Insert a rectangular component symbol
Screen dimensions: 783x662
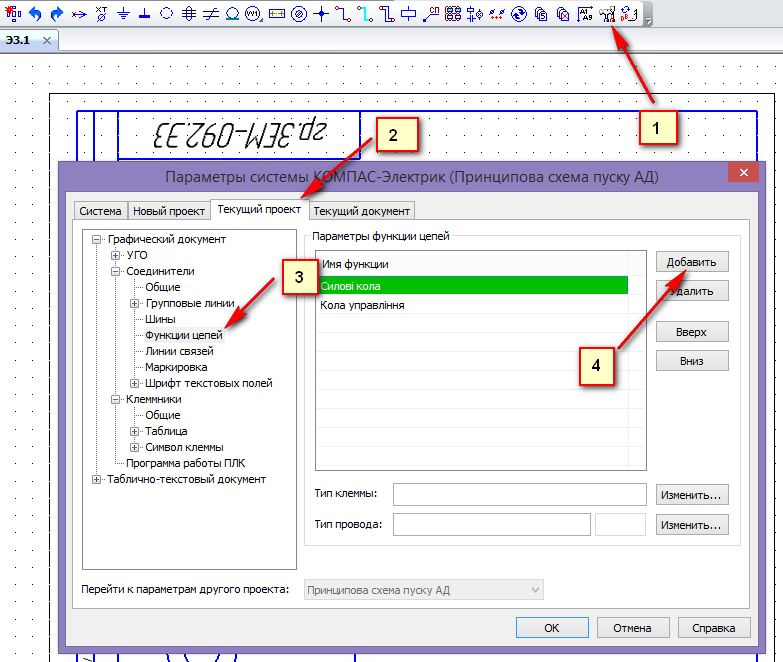(409, 13)
